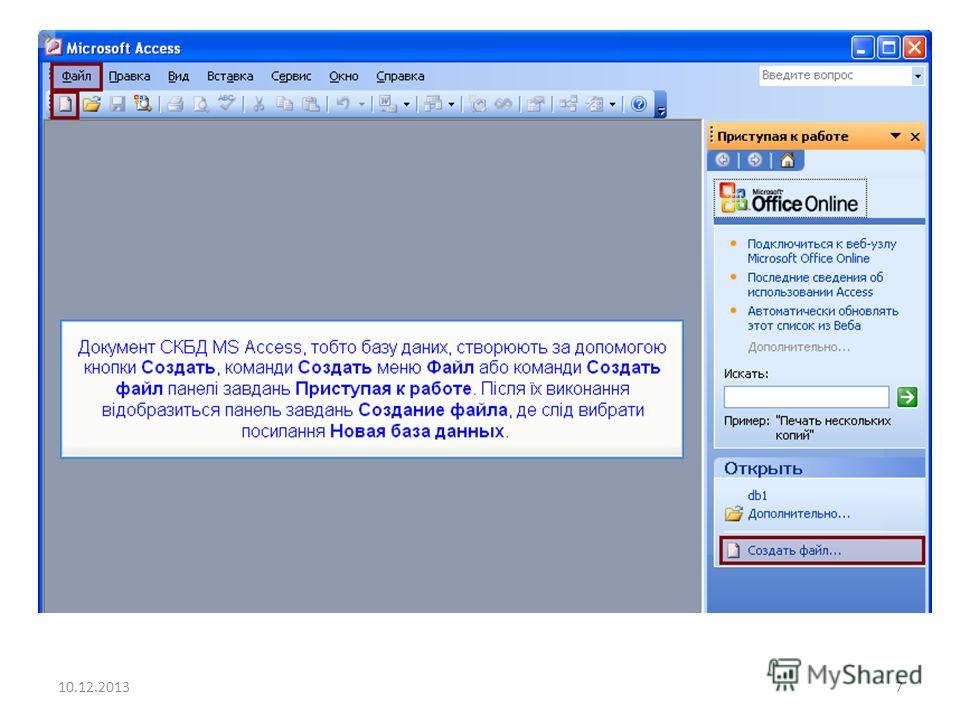Click the gray 'Дополнительно…' link above Искать
The image size is (960, 720).
(x=798, y=347)
